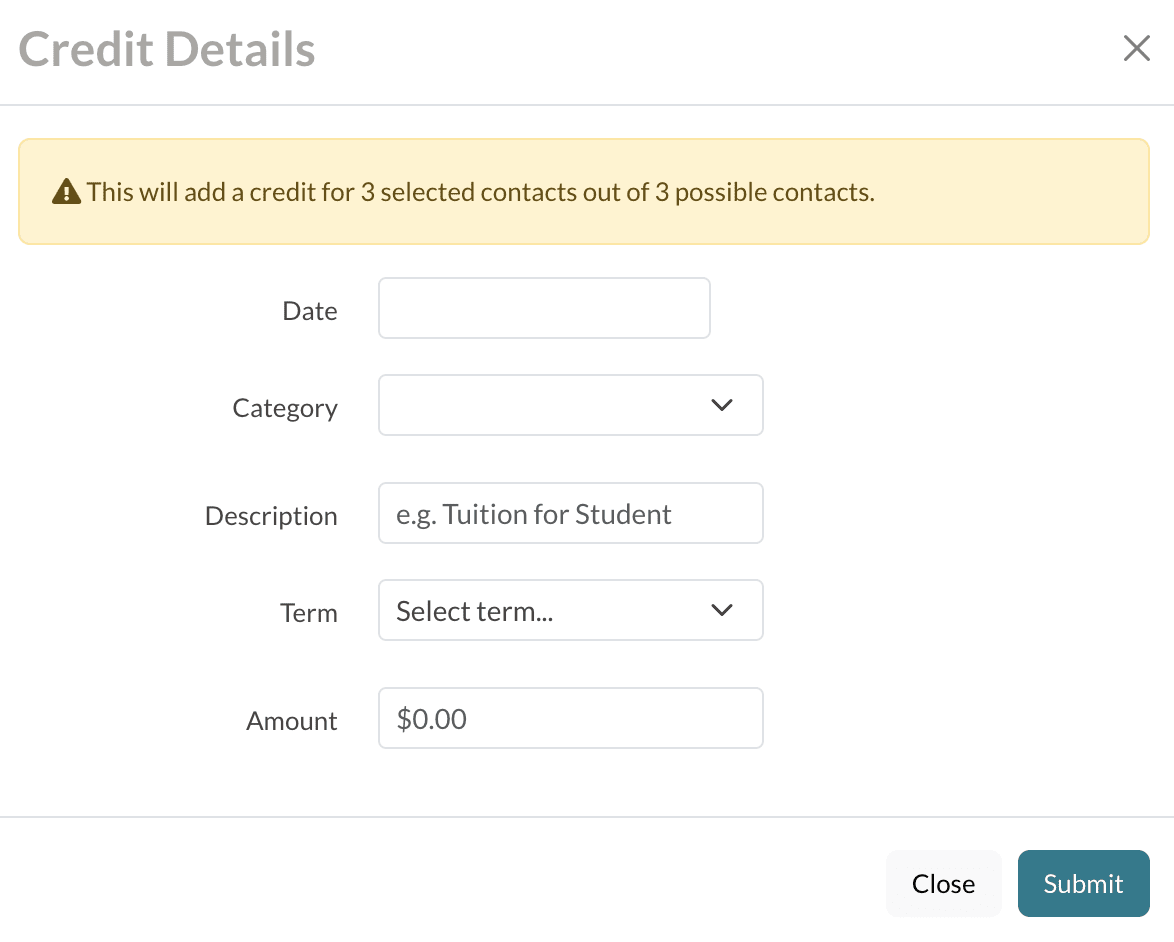Screen dimensions: 1174x942
Task: Click the Term field label
Action: (309, 613)
